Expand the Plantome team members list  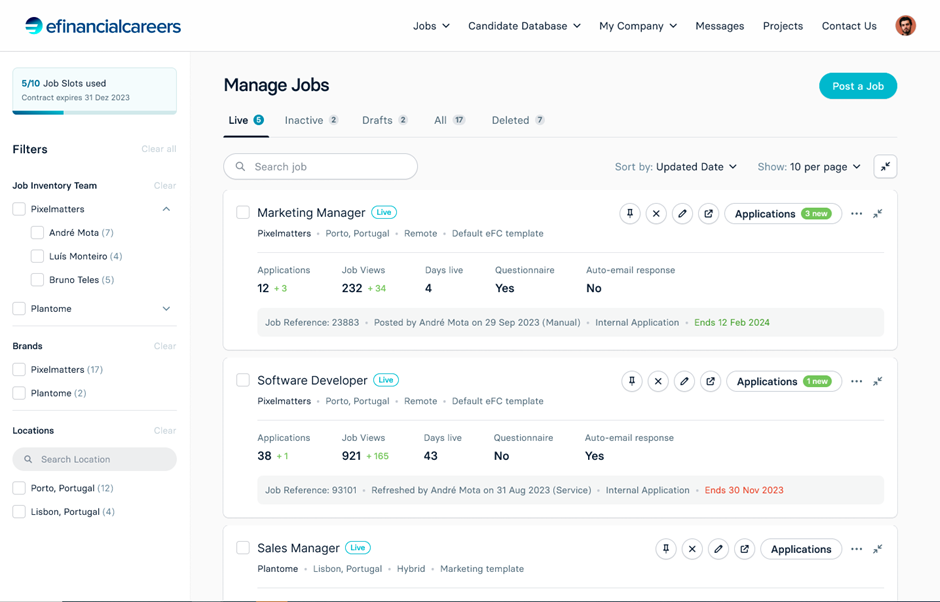tap(167, 308)
